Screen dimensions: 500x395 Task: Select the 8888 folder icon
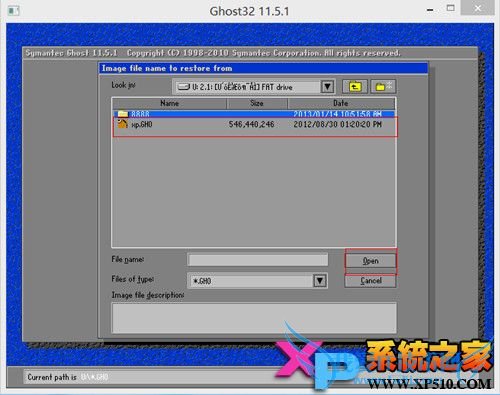coord(123,114)
